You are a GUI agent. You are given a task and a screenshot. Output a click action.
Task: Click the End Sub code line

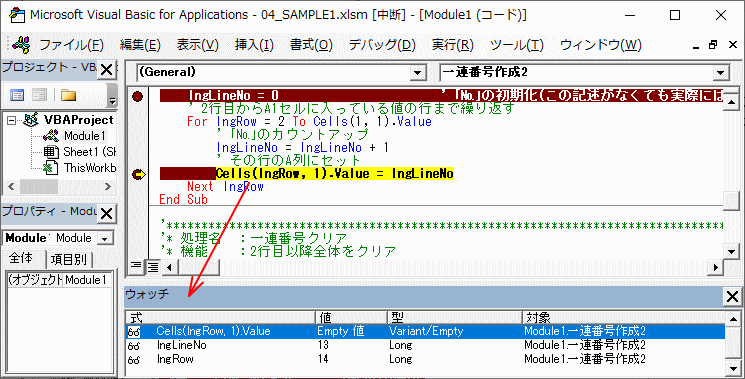pyautogui.click(x=183, y=199)
